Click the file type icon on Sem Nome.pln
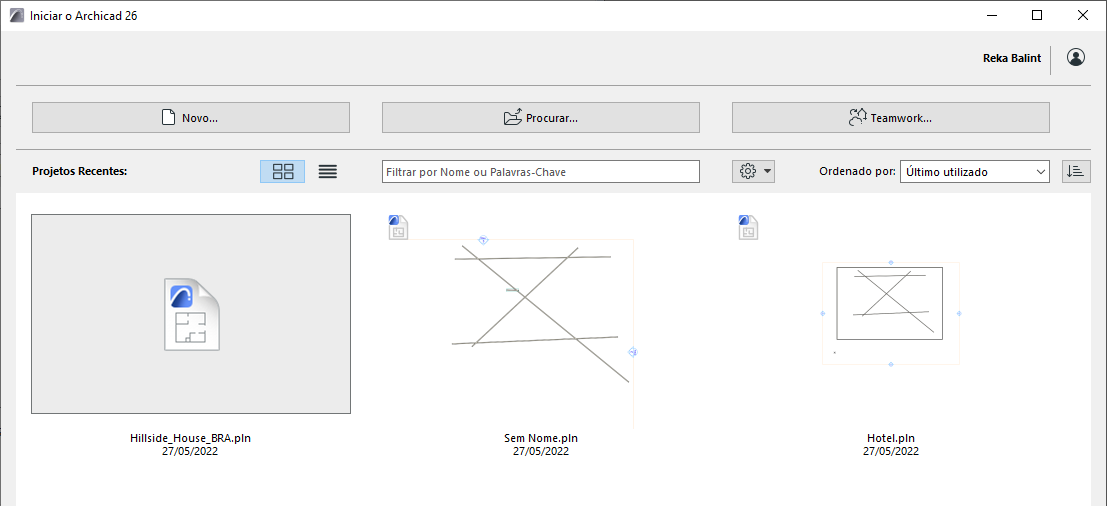Screen dimensions: 1107x506 [x=398, y=227]
